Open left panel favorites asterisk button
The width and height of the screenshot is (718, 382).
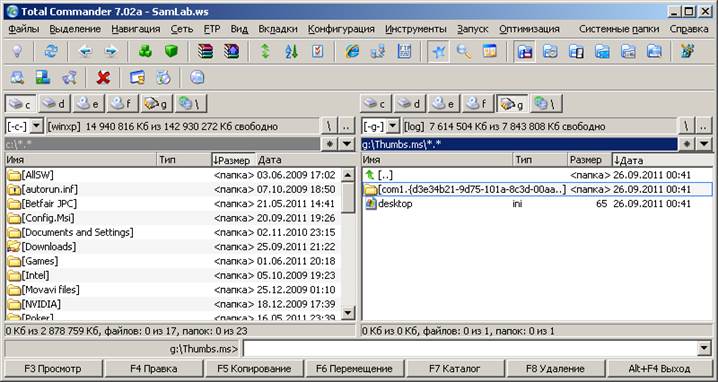[x=330, y=144]
